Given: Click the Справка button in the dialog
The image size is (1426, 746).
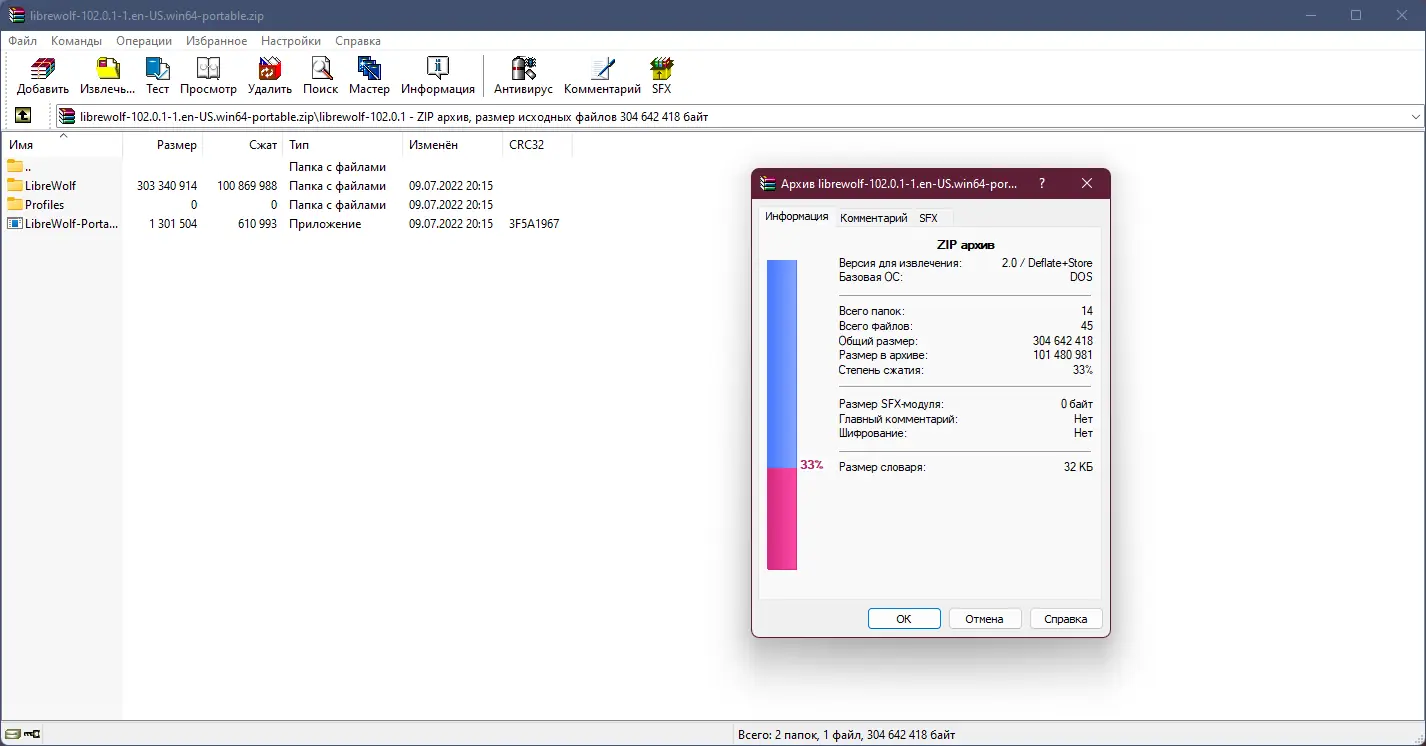Looking at the screenshot, I should pyautogui.click(x=1066, y=619).
